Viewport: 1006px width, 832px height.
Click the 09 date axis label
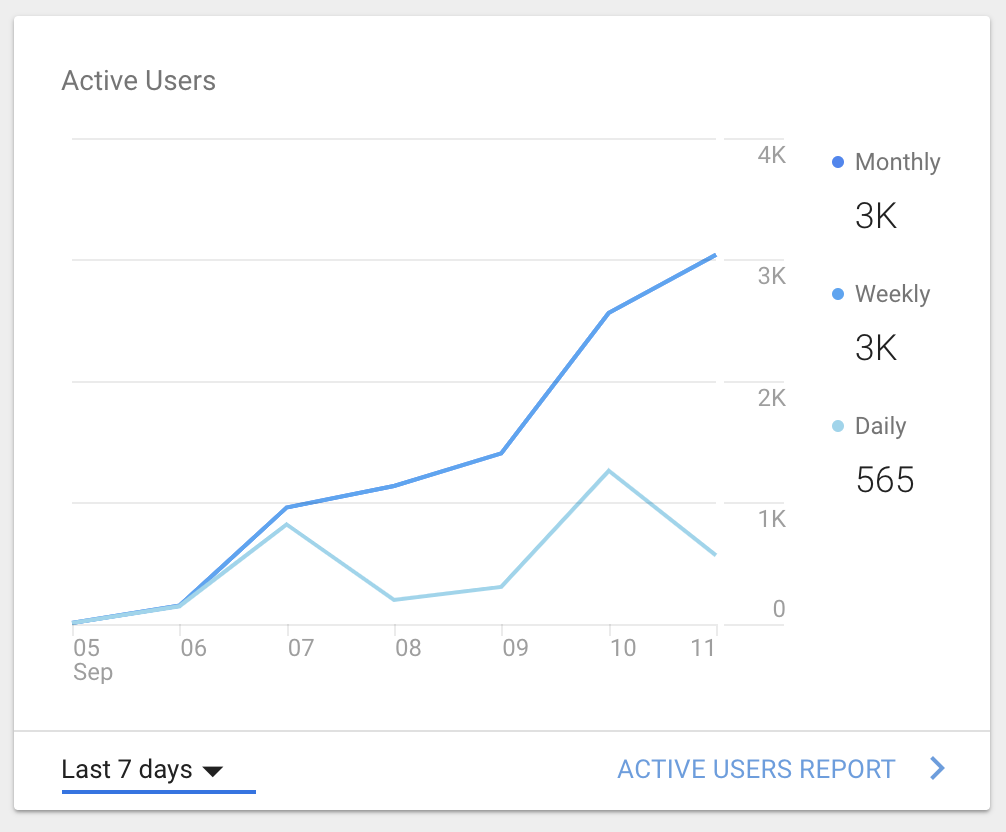[x=515, y=648]
